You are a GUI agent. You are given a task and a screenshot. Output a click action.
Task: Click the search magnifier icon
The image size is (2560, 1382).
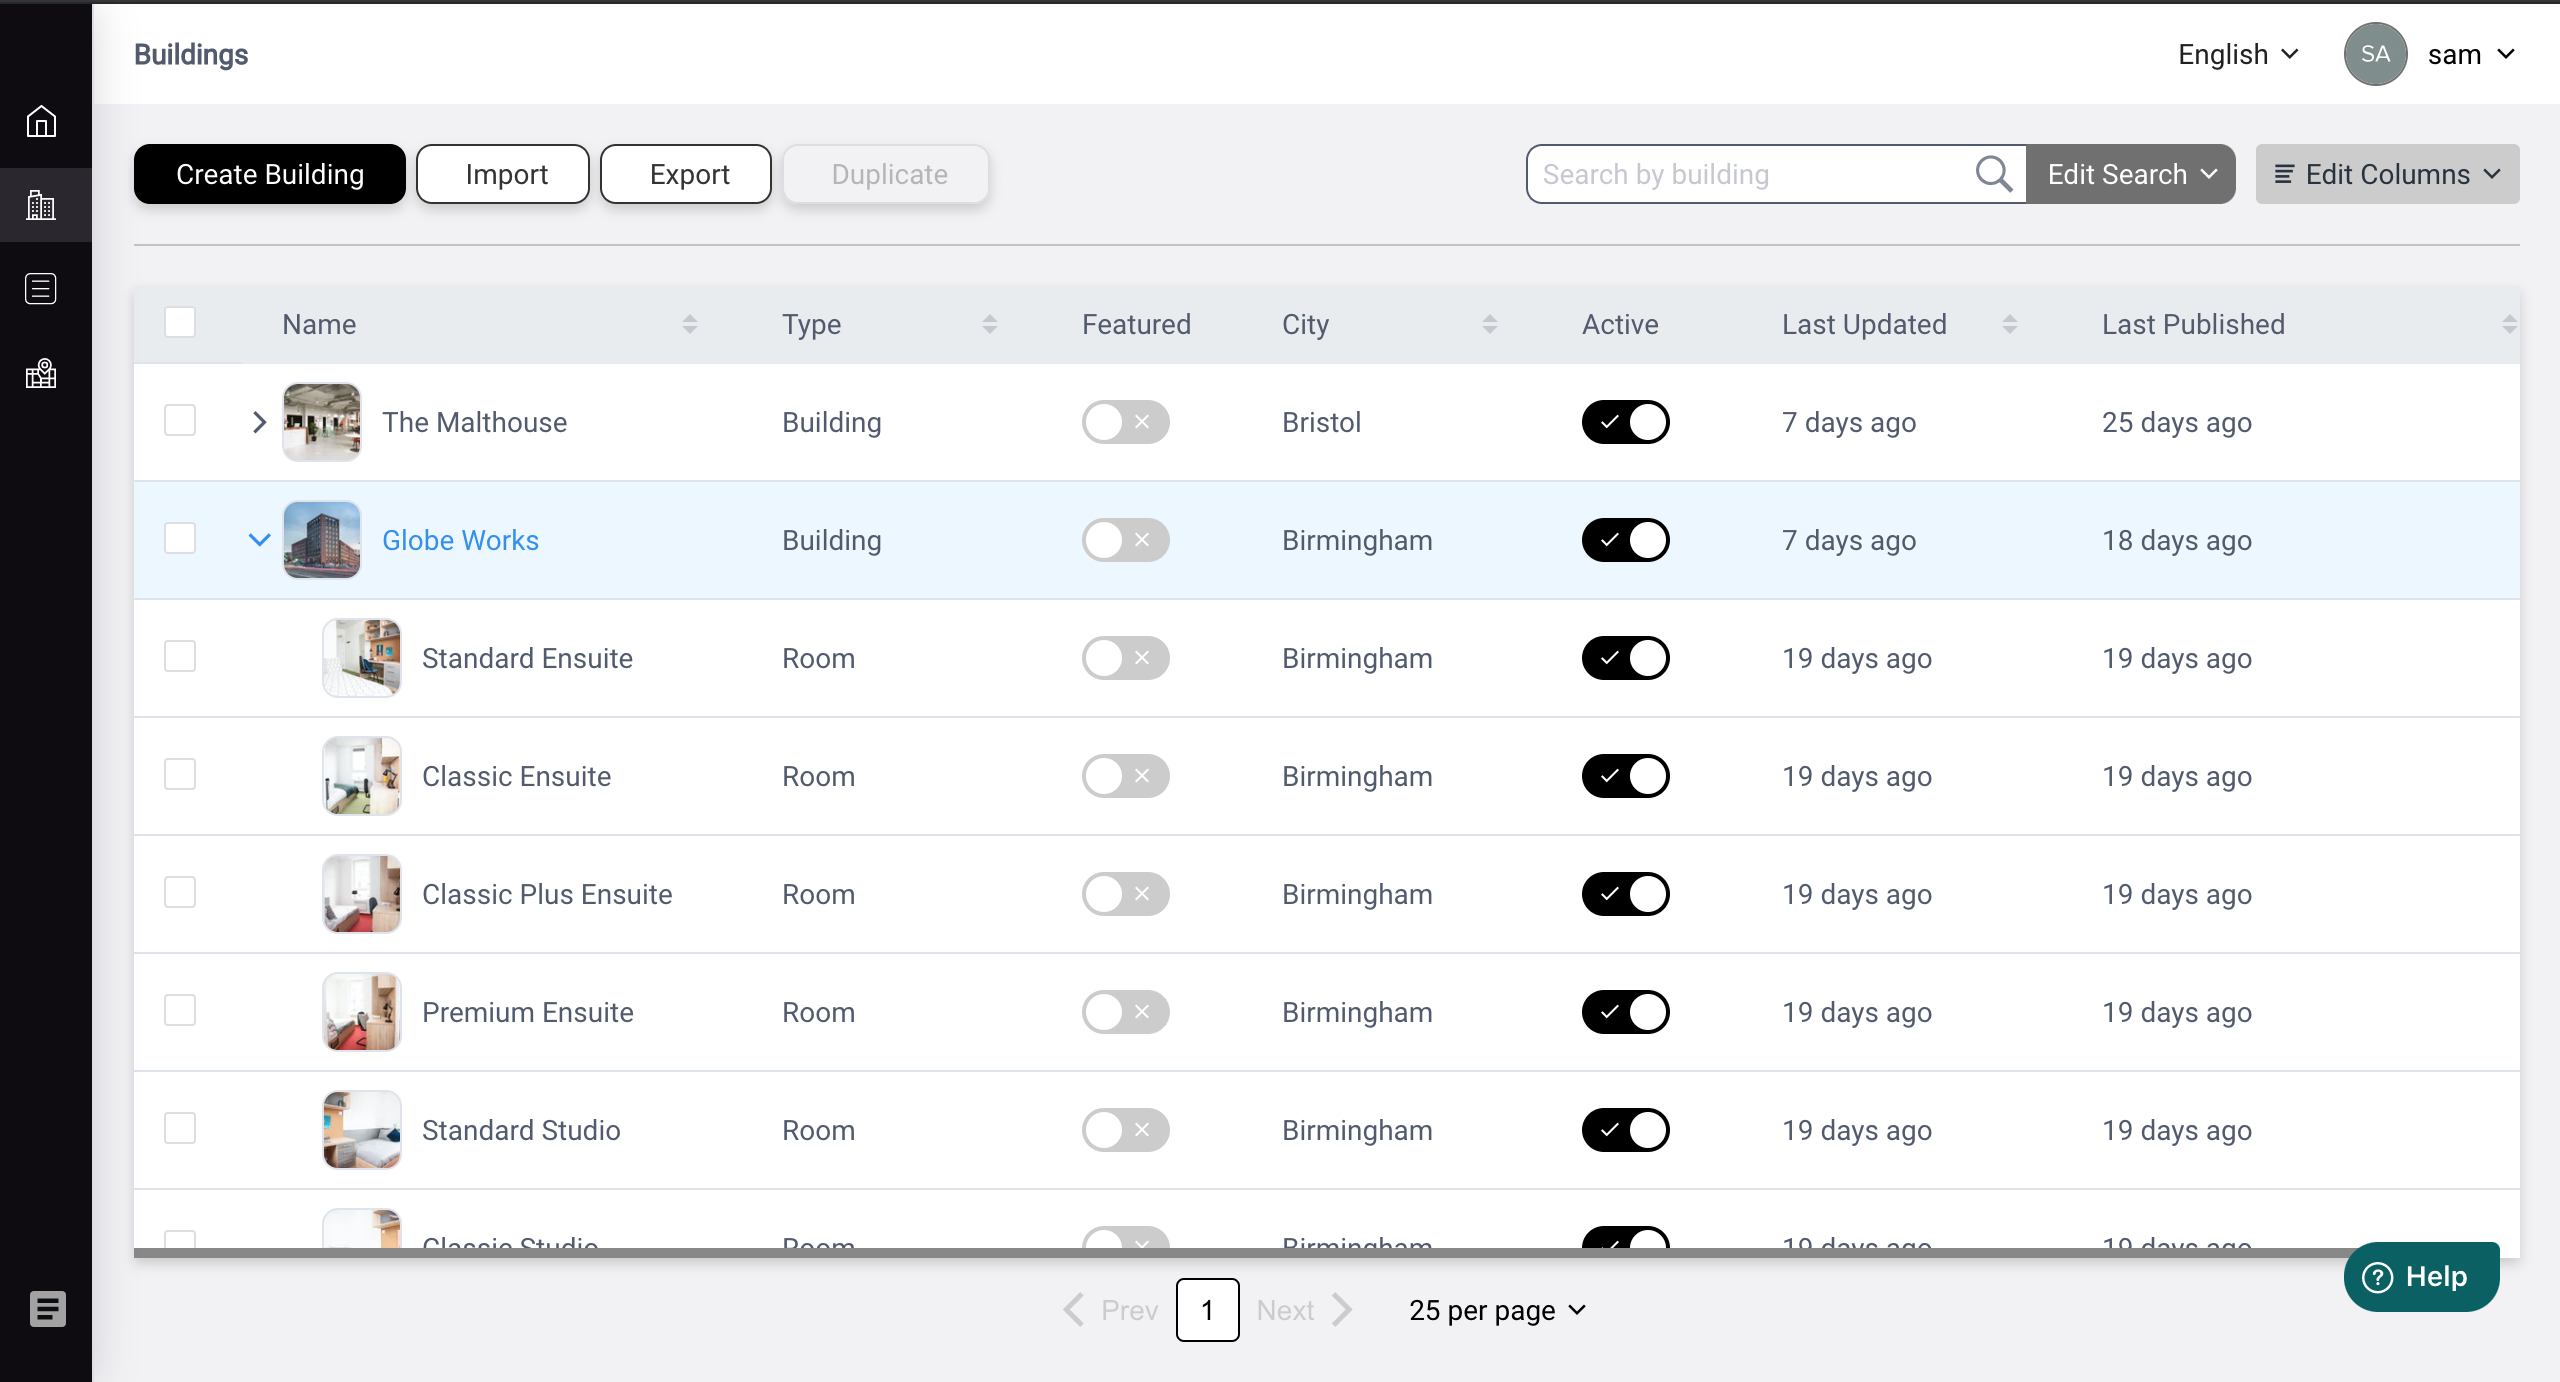pyautogui.click(x=1993, y=174)
